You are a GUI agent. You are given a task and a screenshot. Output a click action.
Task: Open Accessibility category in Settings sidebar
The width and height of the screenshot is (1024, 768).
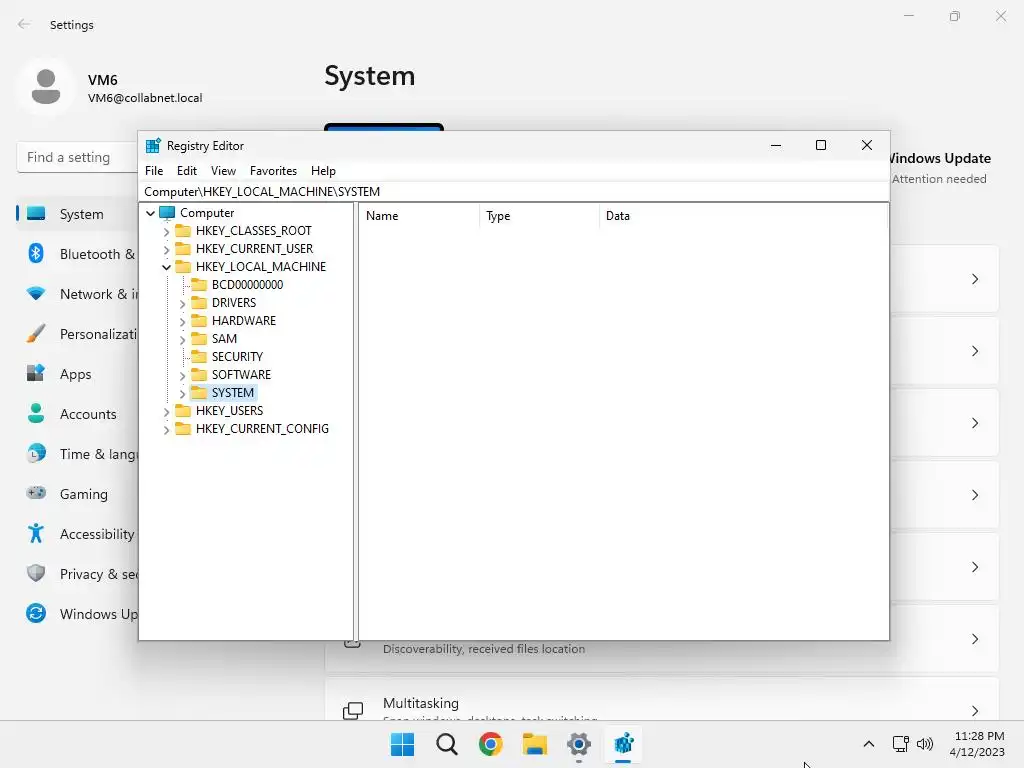[77, 534]
